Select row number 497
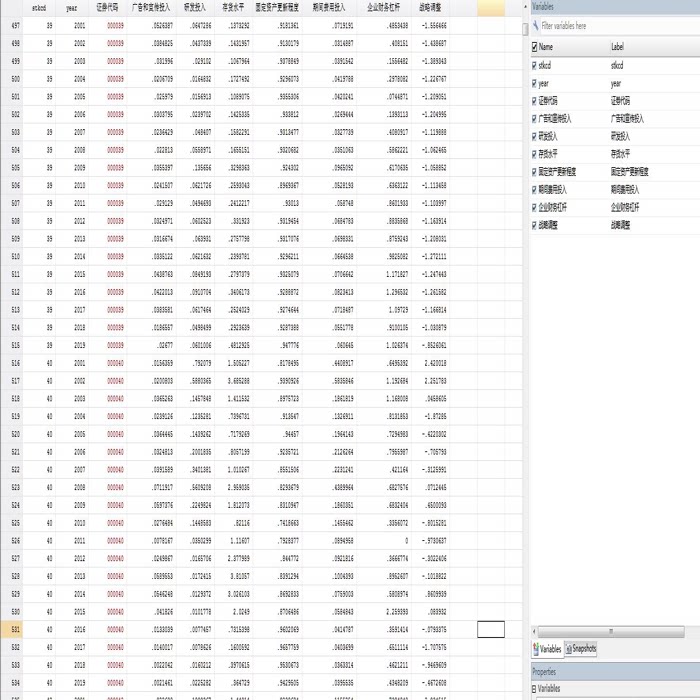Image resolution: width=700 pixels, height=700 pixels. [12, 26]
